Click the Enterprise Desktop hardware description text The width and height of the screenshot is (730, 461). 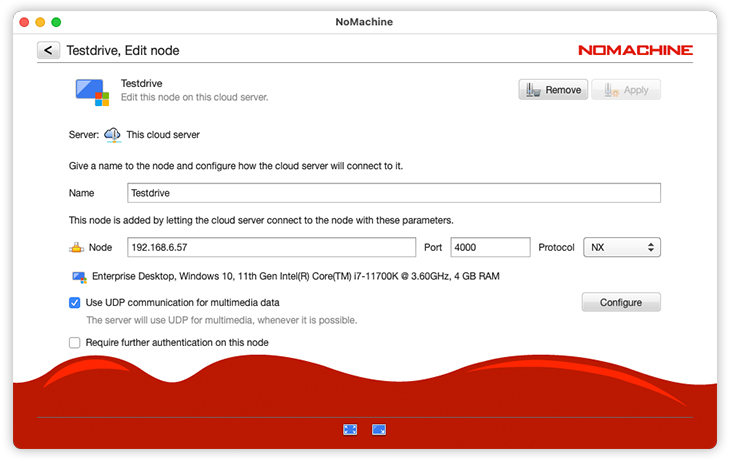[295, 277]
